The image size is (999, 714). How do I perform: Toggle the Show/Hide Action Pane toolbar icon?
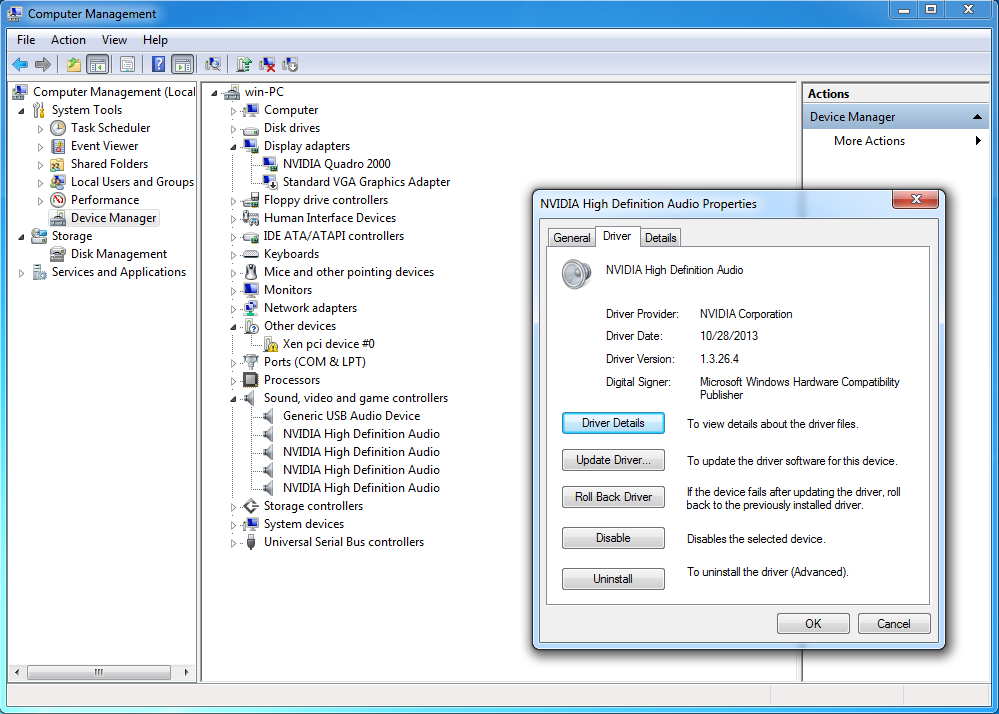coord(182,64)
